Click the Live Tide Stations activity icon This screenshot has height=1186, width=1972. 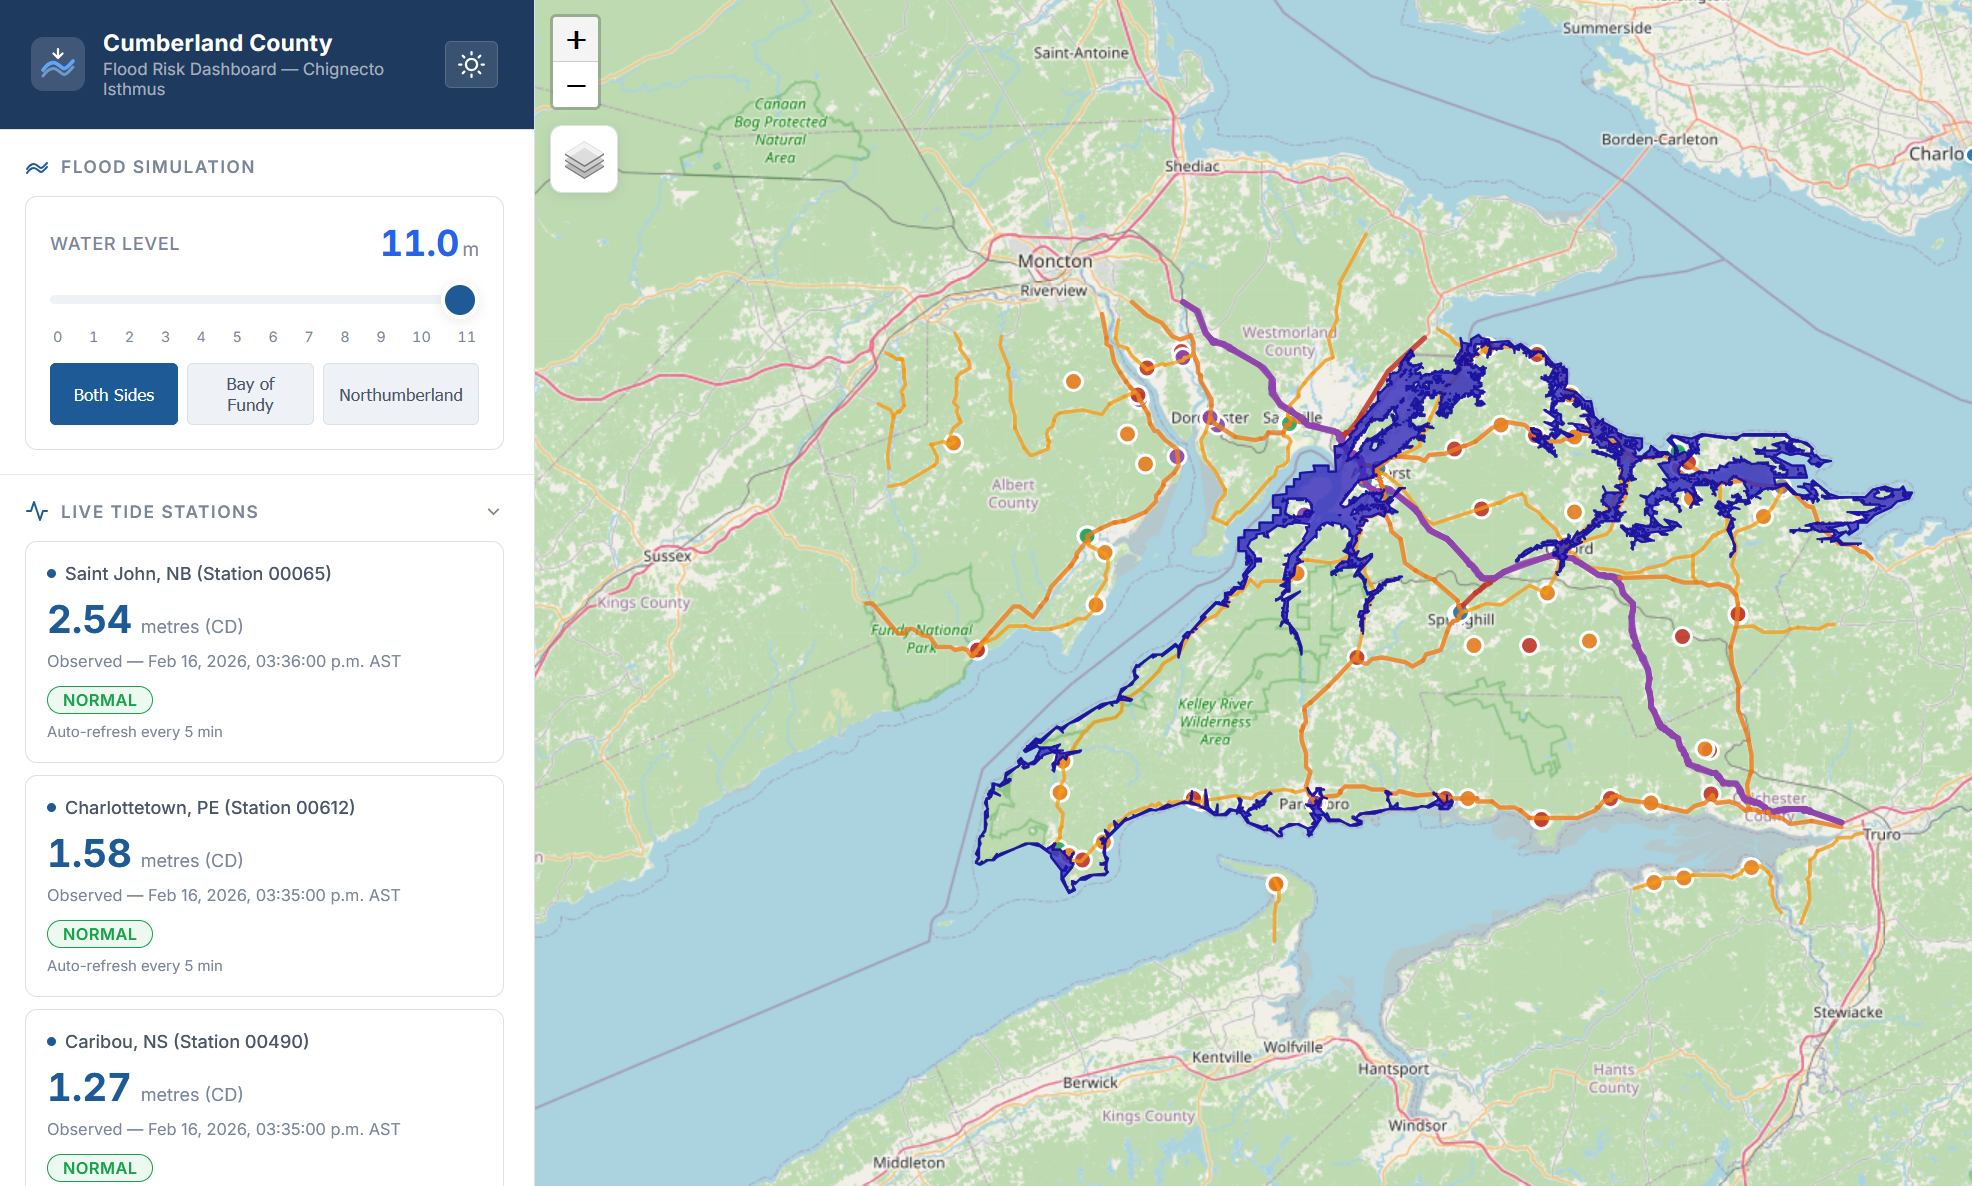pos(37,510)
